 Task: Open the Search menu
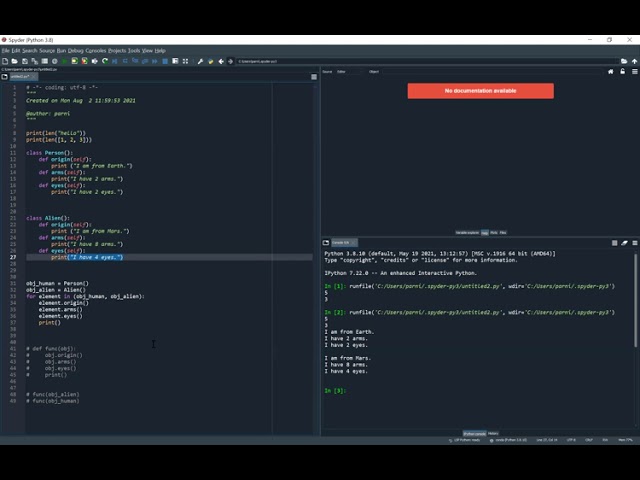click(29, 51)
